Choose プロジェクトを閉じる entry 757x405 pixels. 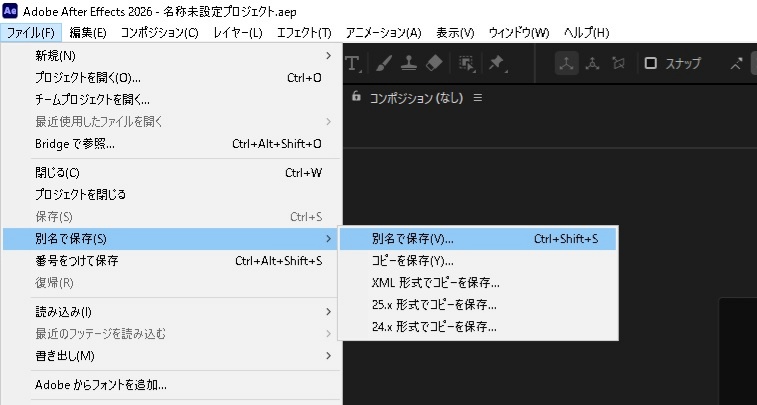tap(171, 195)
